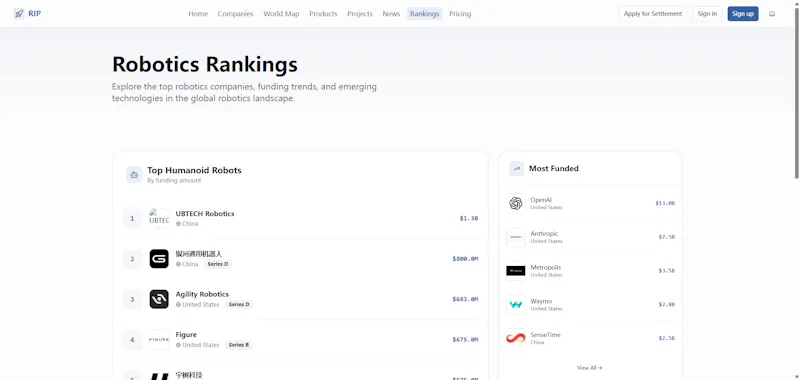Open the Agility Robotics logo

point(159,299)
